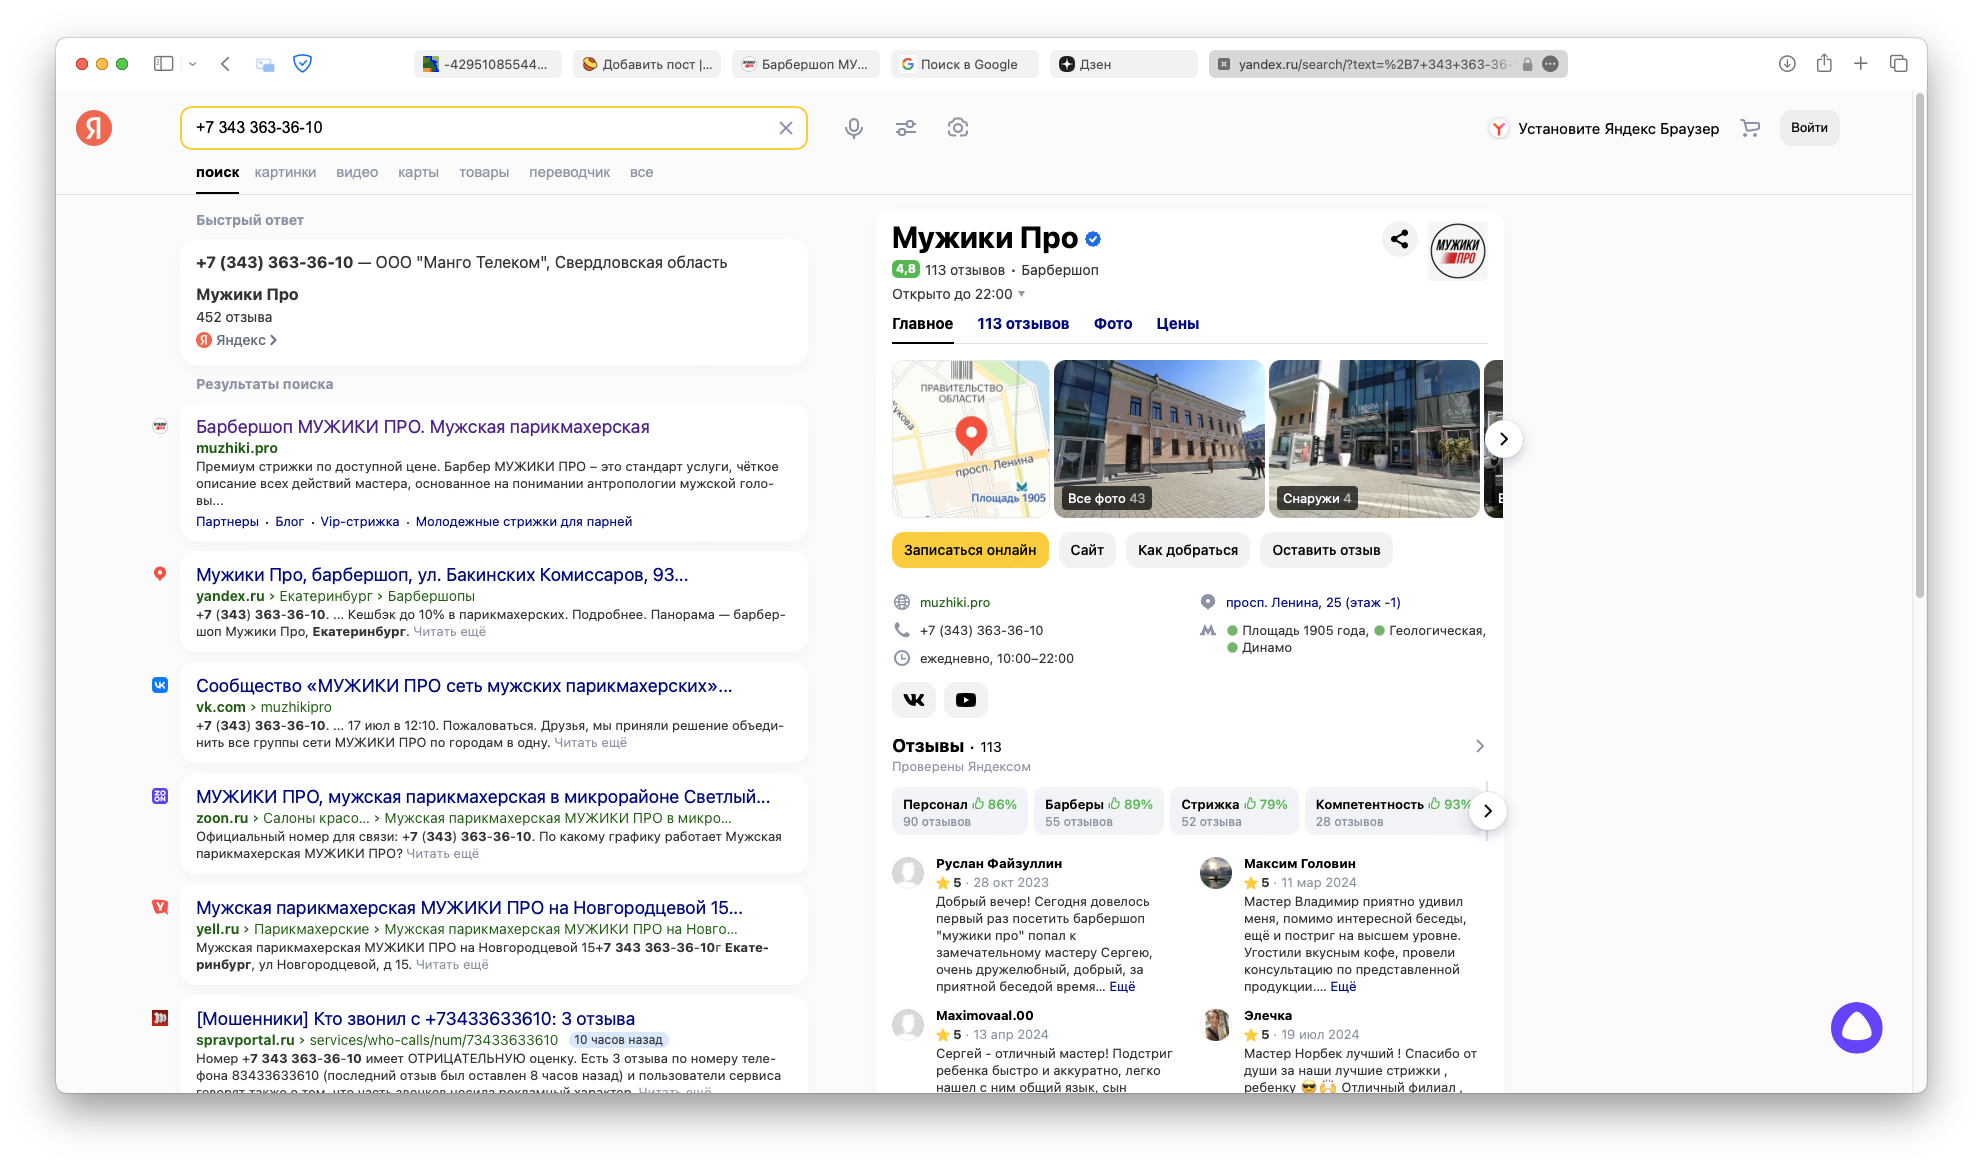Toggle the Safari sidebar icon
Screen dimensions: 1983x1167
point(164,64)
